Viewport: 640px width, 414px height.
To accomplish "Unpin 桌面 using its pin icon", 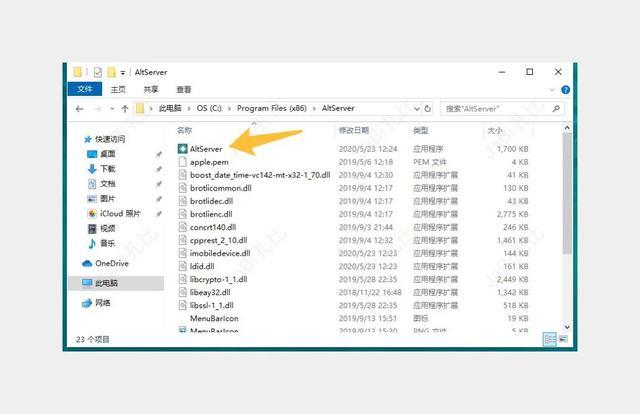I will coord(159,154).
